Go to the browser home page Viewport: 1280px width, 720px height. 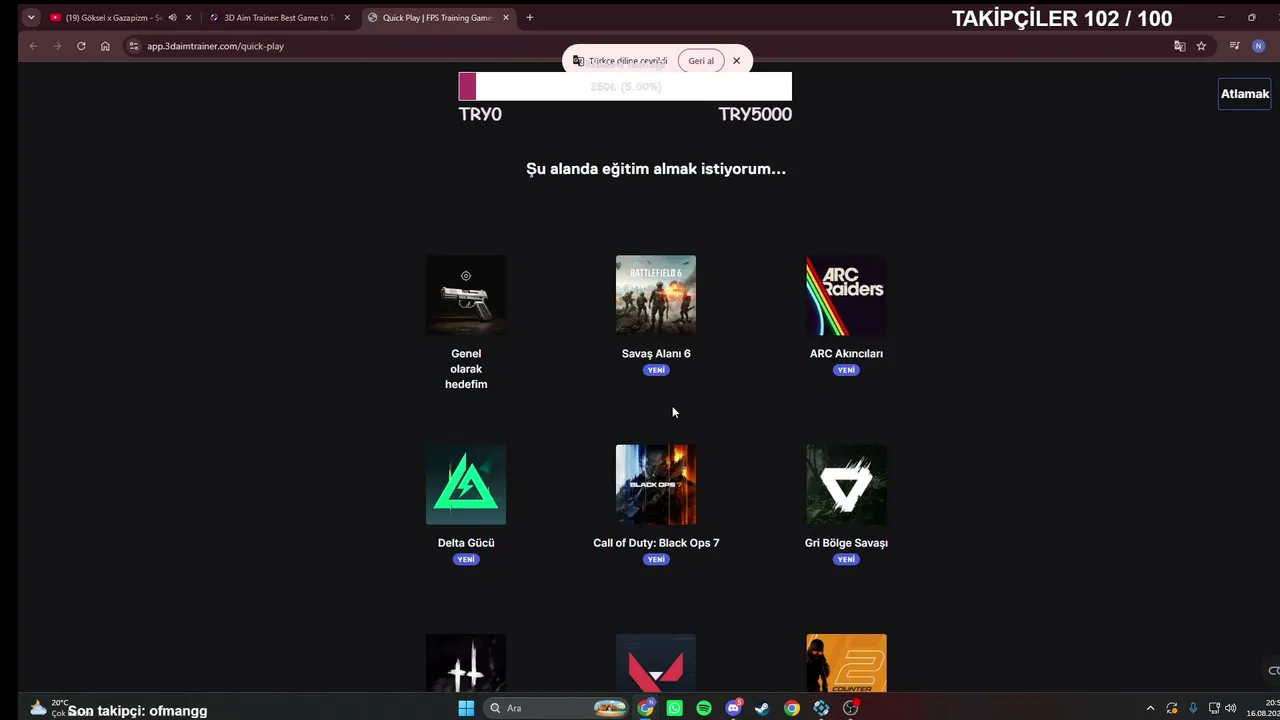(105, 46)
